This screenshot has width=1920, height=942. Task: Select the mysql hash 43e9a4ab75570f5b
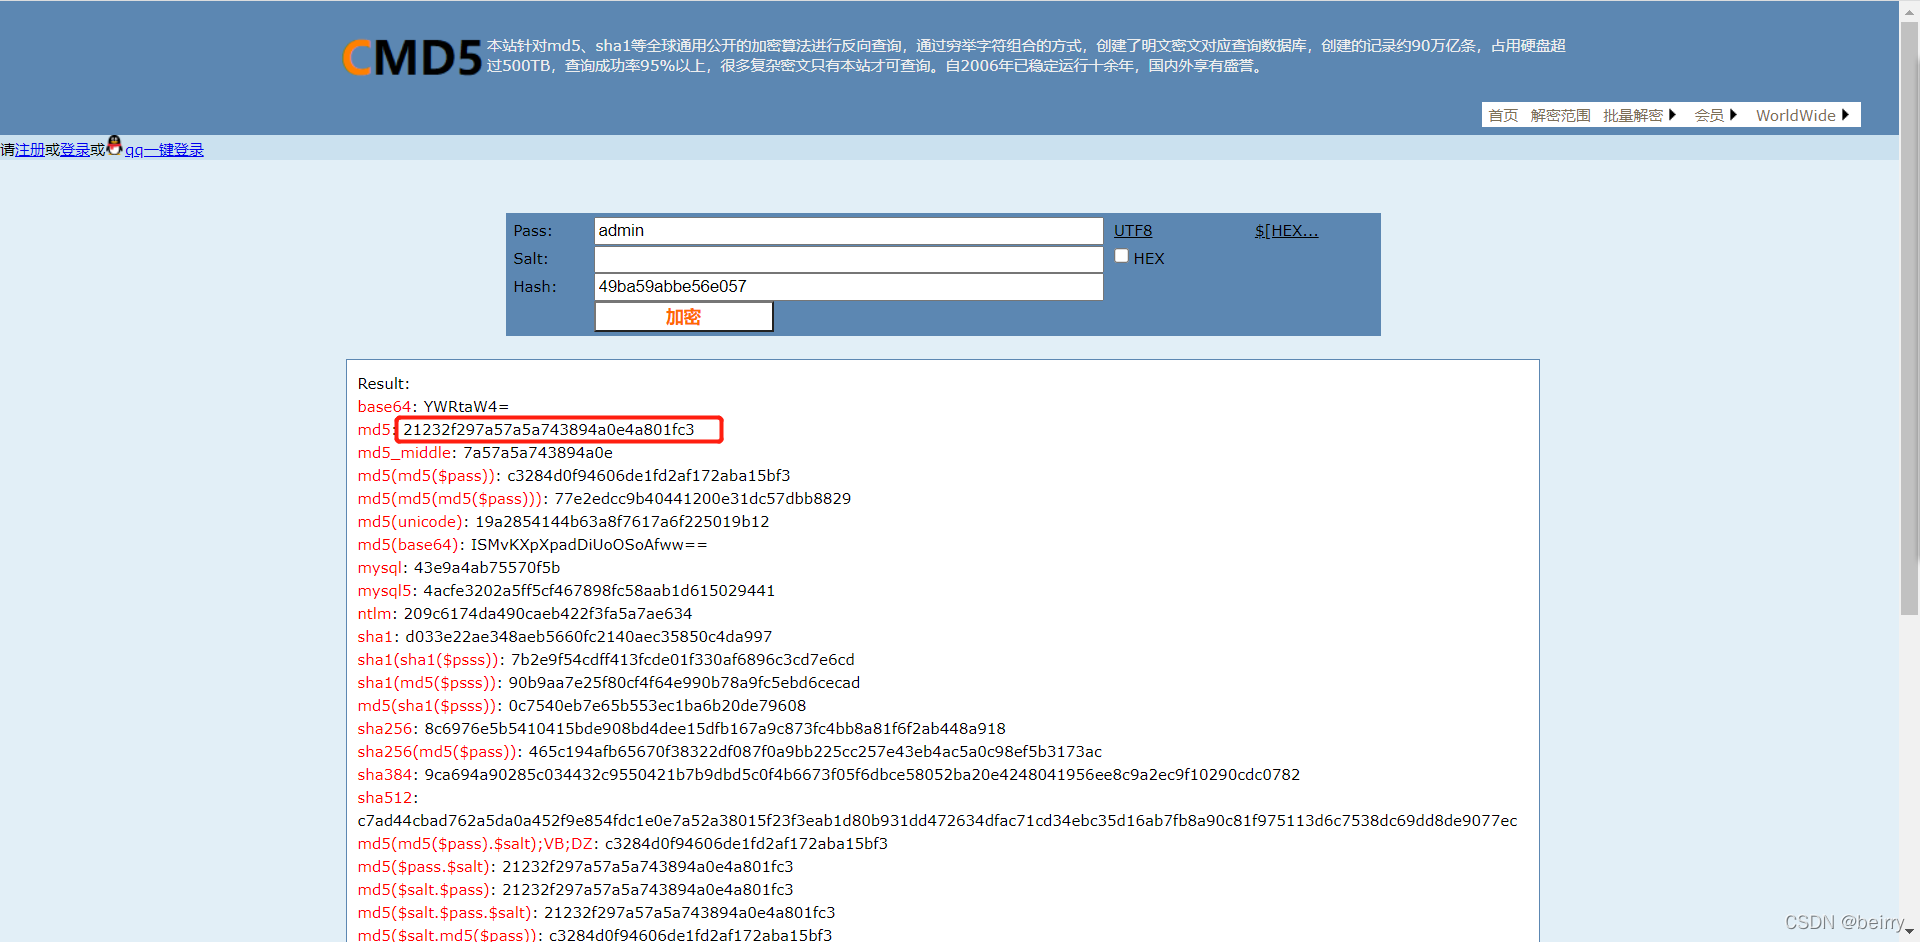tap(487, 568)
